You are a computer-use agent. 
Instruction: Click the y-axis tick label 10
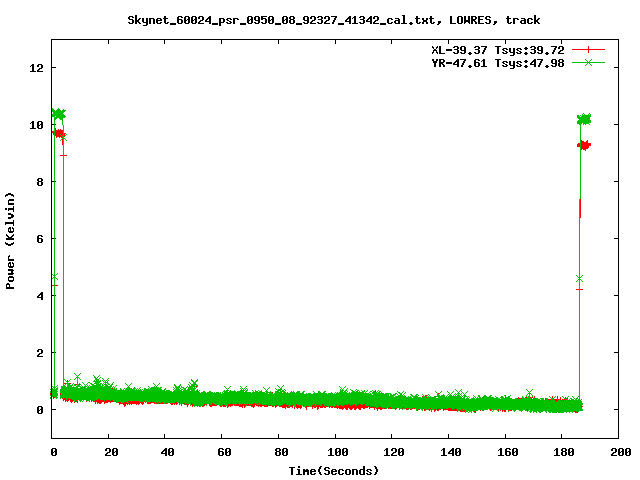coord(37,125)
